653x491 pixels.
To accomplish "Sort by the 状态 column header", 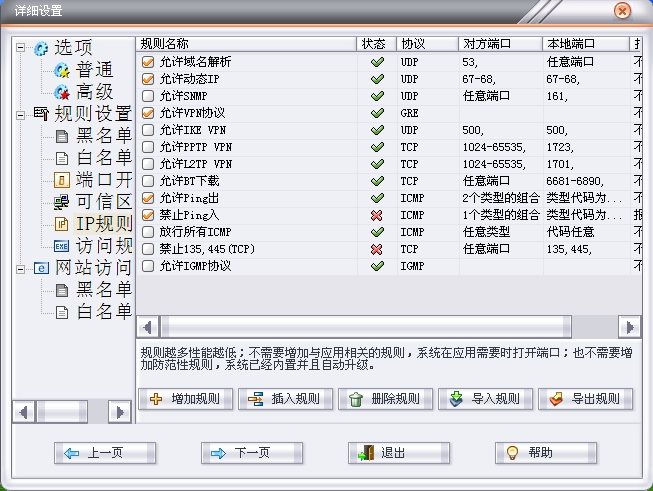I will tap(376, 44).
